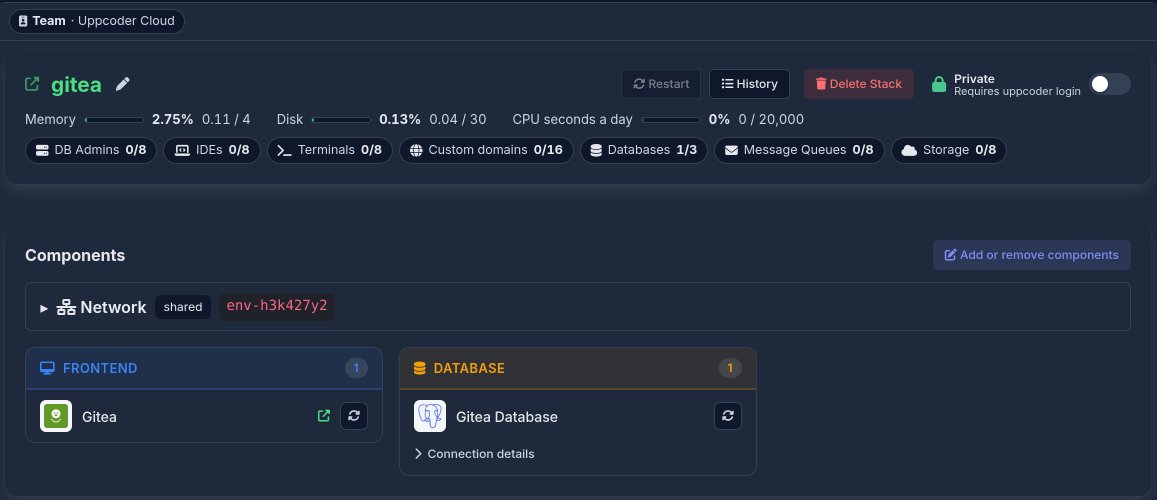Click the Disk 0.13% value

pyautogui.click(x=400, y=119)
